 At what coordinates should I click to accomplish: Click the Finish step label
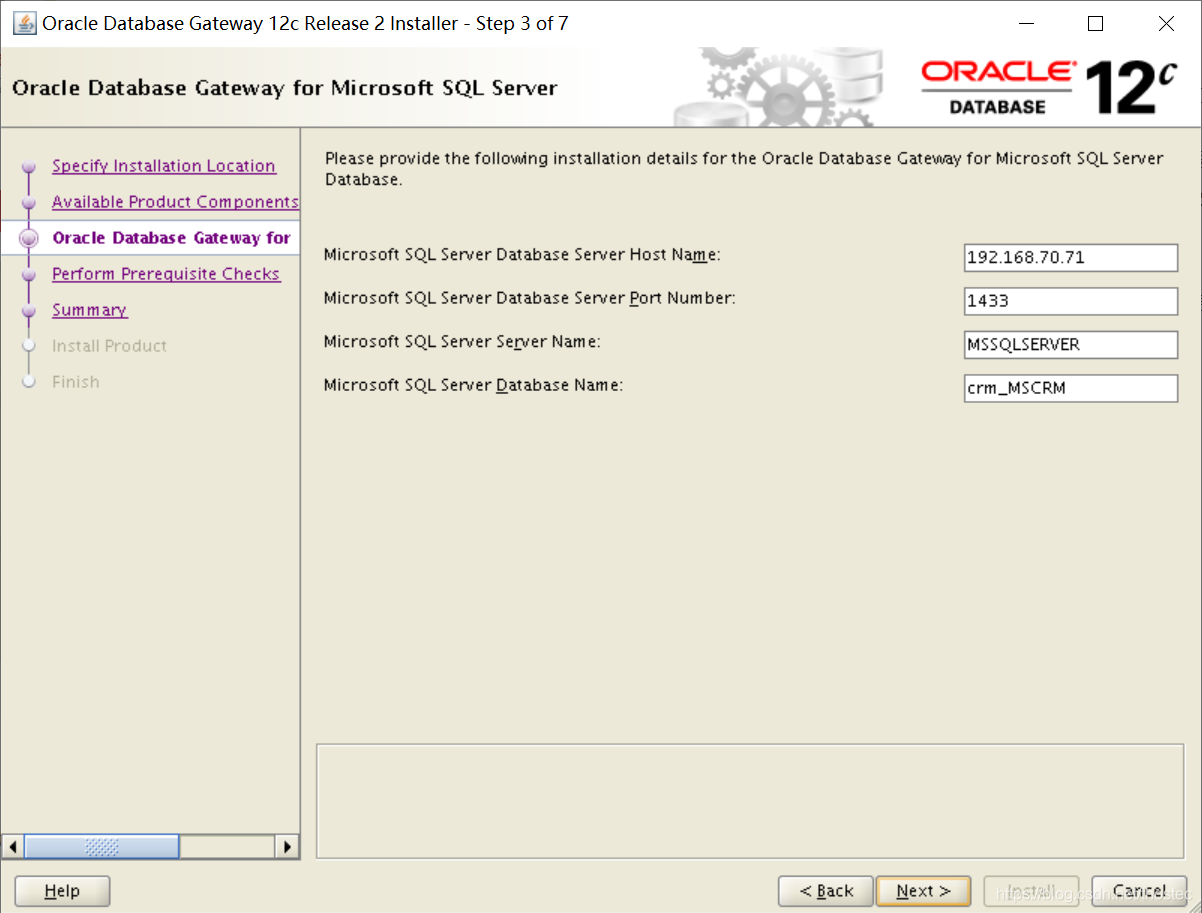click(x=75, y=382)
